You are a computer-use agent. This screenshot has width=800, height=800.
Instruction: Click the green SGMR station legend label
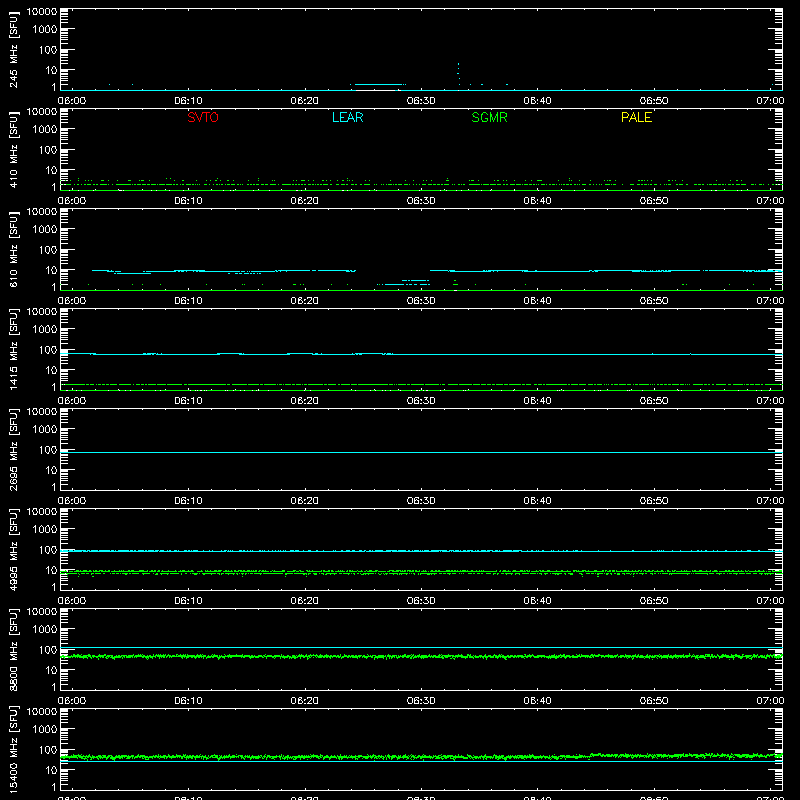[489, 117]
